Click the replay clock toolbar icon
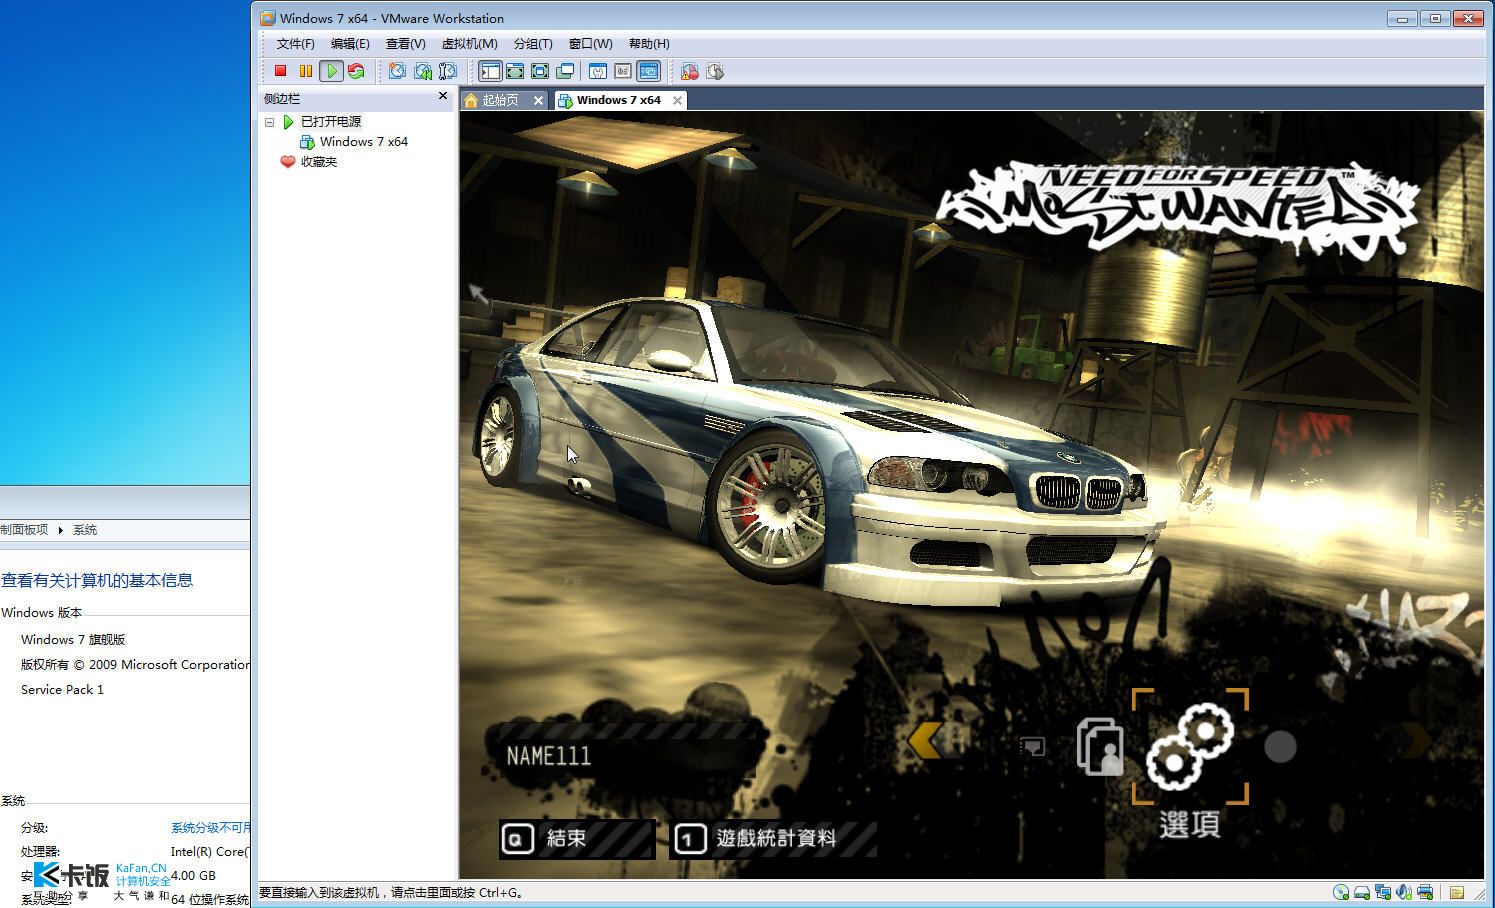Screen dimensions: 1495x908 click(715, 71)
